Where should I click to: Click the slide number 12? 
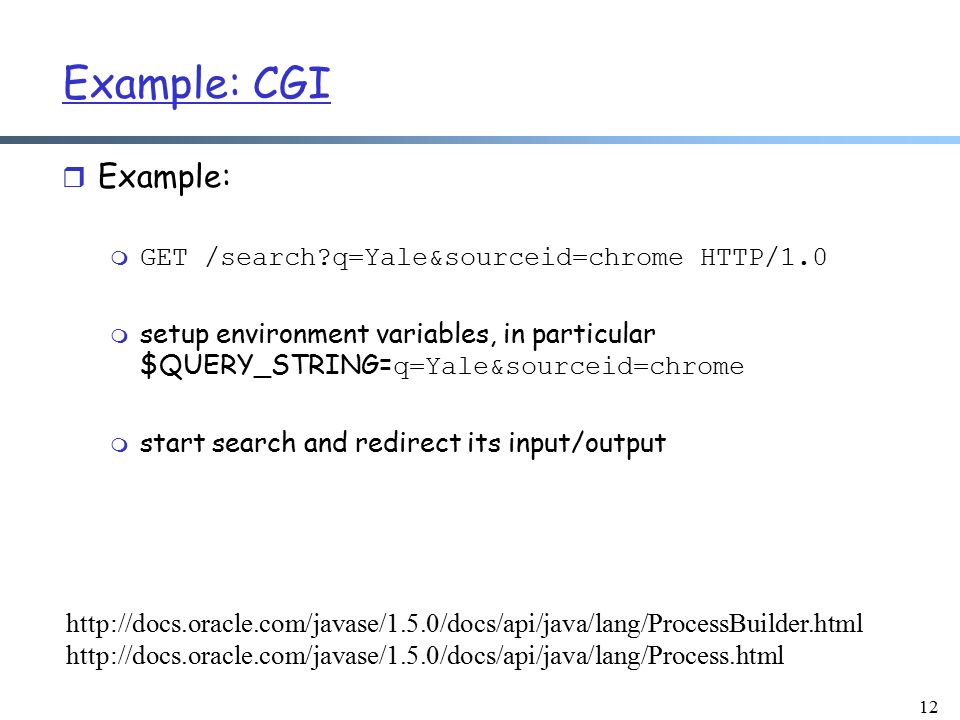pos(928,707)
